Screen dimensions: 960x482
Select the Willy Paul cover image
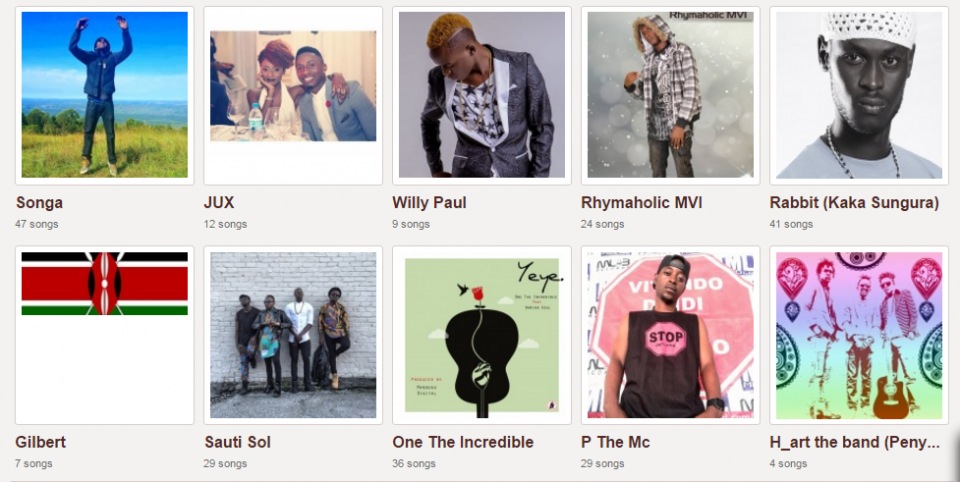[482, 95]
